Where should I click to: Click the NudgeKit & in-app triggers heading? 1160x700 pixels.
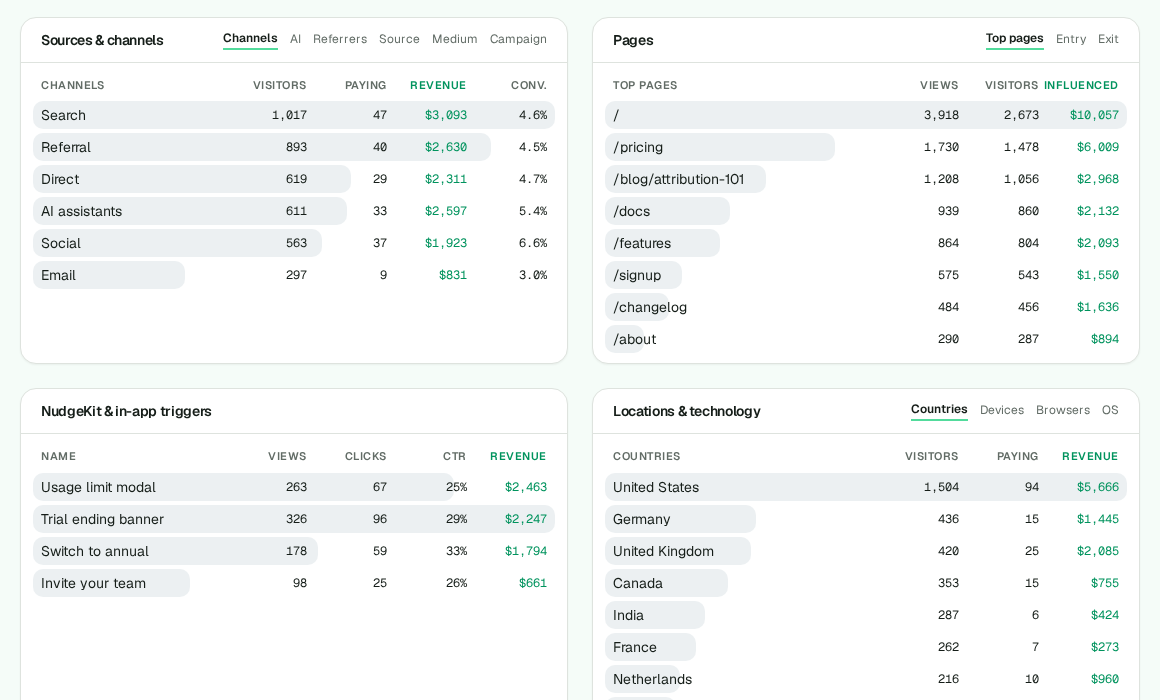point(127,411)
